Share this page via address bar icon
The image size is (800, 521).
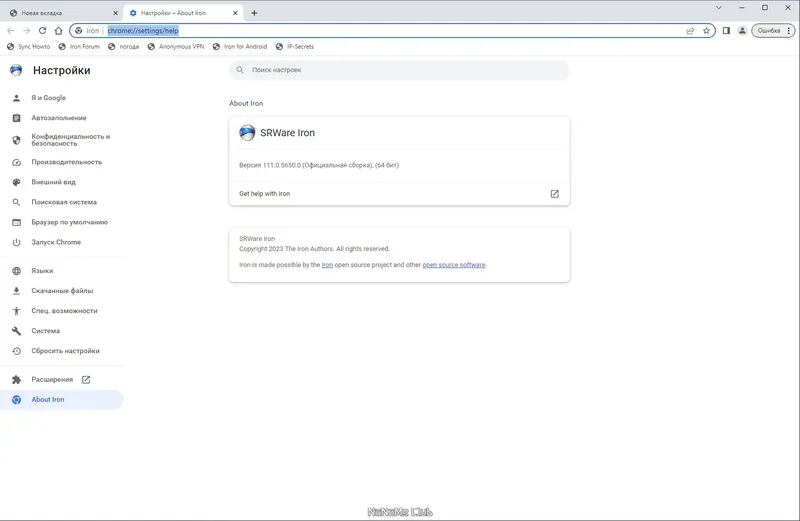click(690, 31)
